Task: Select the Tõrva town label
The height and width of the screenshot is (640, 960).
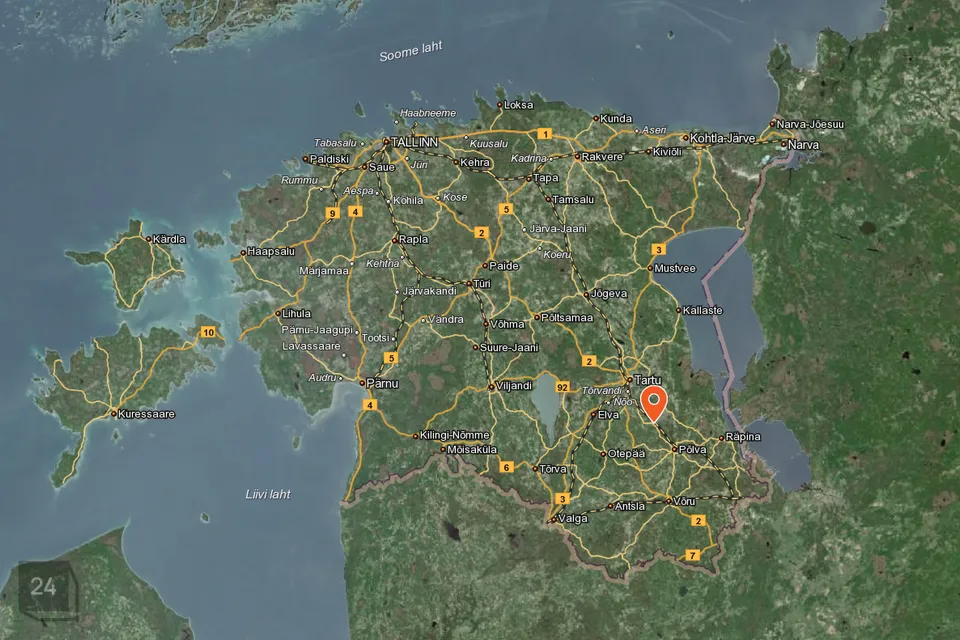Action: pyautogui.click(x=553, y=470)
